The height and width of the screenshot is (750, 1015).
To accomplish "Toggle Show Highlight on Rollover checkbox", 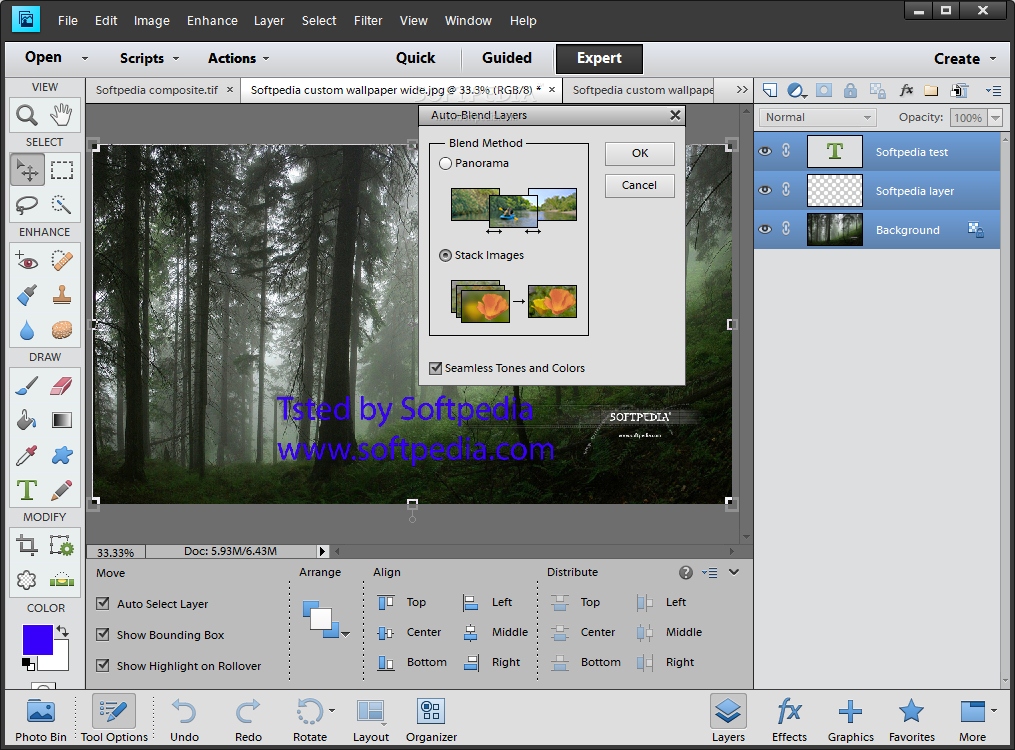I will point(102,665).
